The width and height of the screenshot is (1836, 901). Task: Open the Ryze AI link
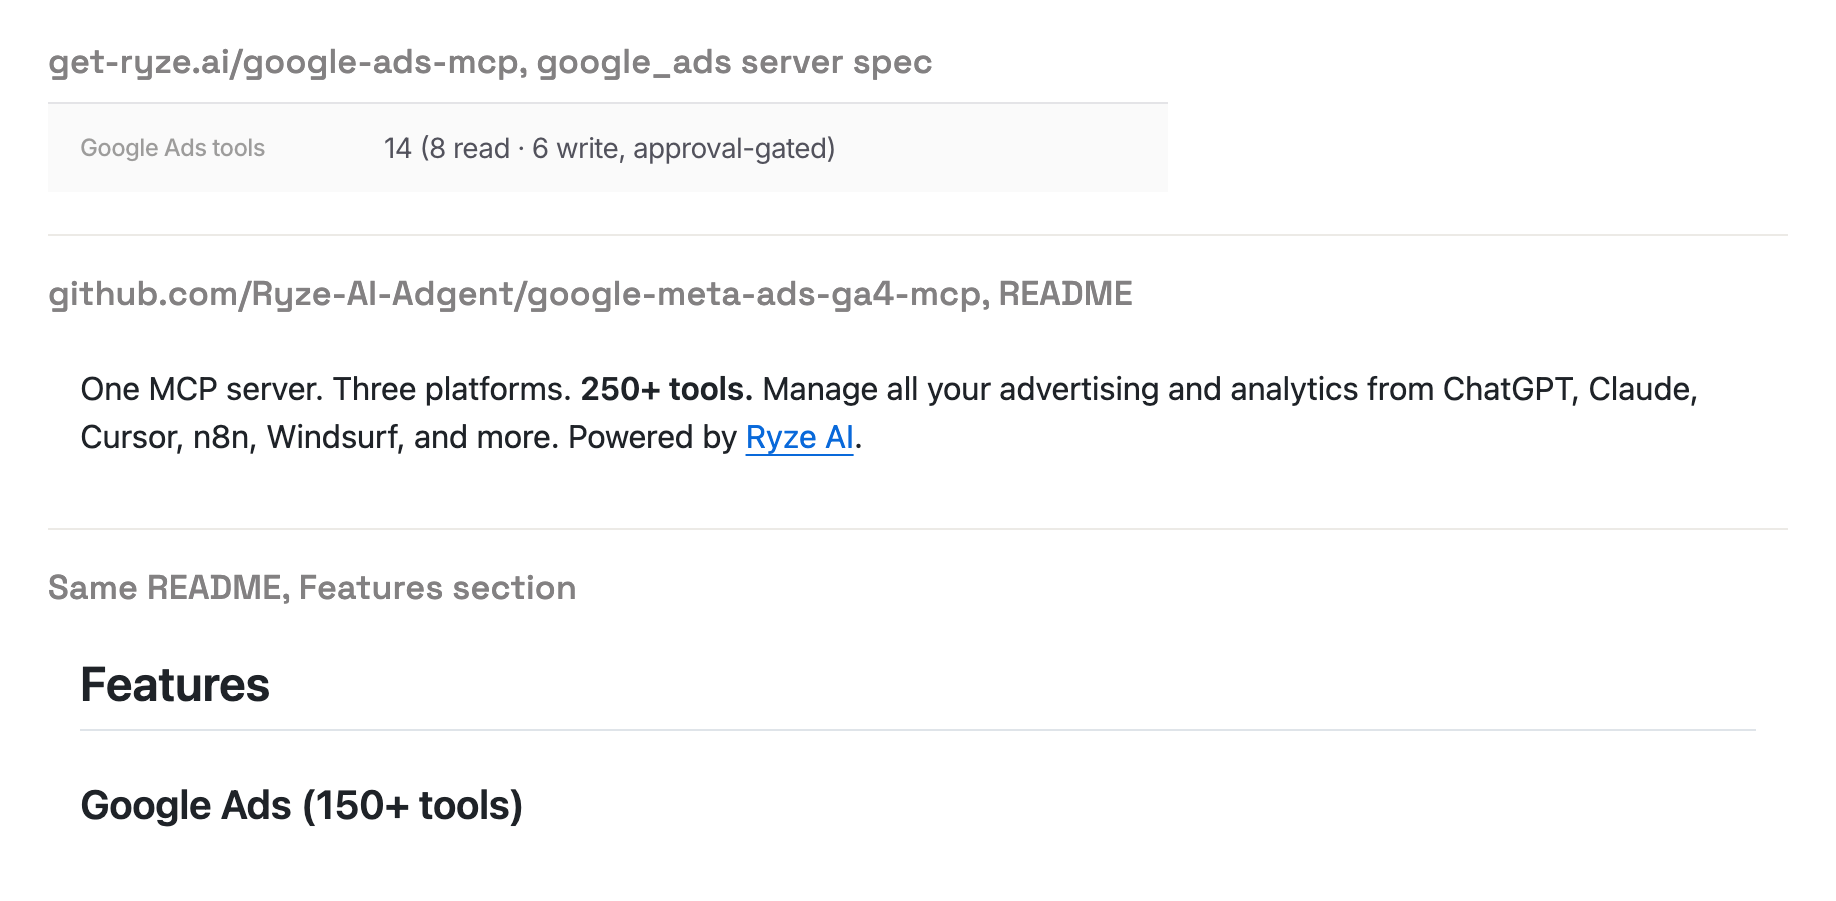coord(799,438)
